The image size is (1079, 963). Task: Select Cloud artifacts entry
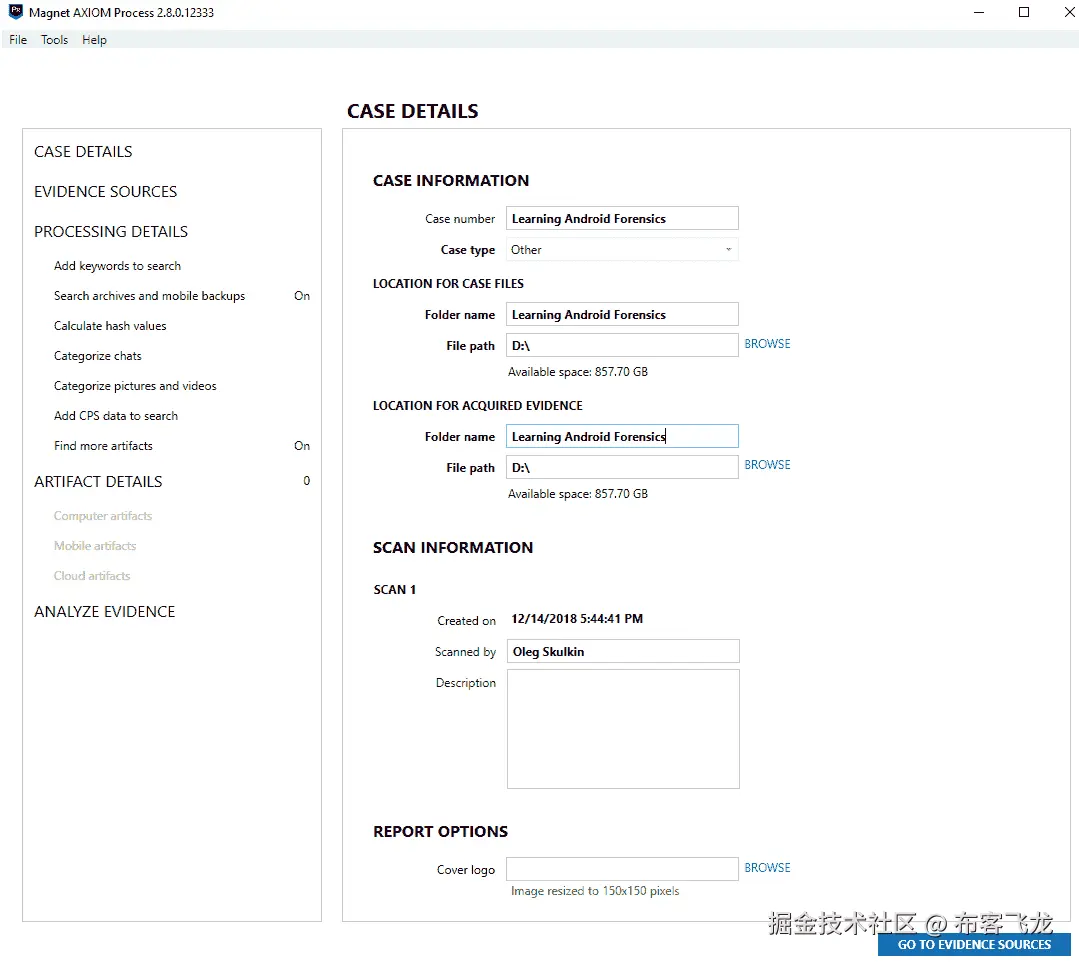point(92,575)
